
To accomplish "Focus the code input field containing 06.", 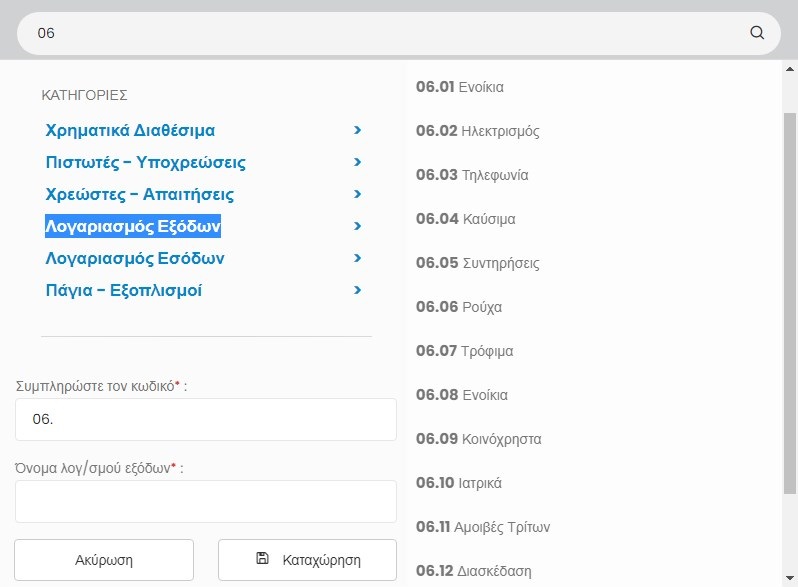I will coord(205,420).
